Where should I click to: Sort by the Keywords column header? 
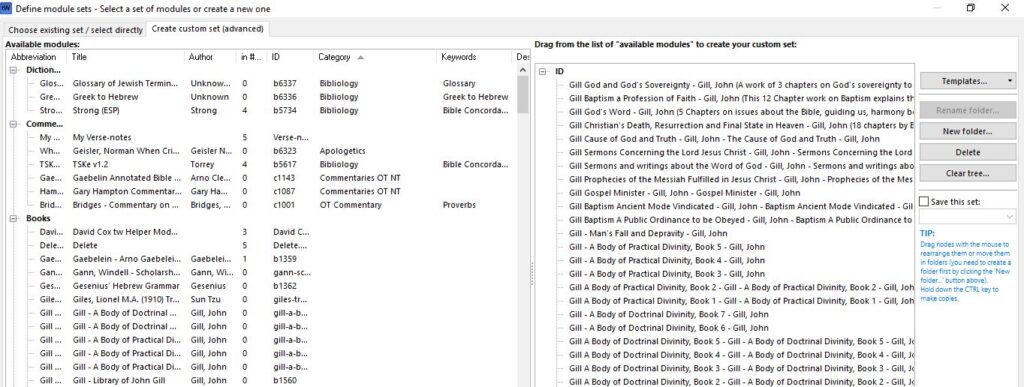(473, 57)
